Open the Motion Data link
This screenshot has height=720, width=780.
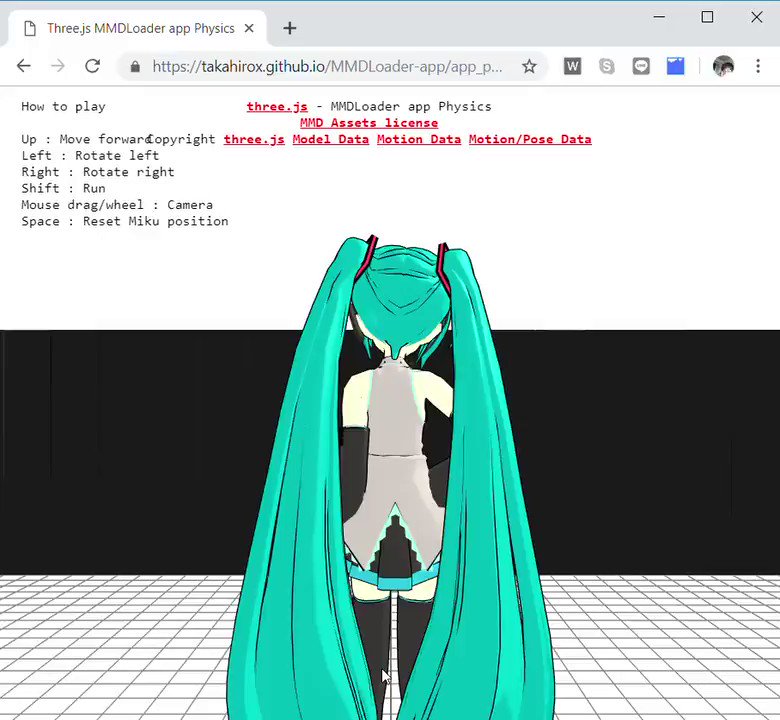point(419,139)
